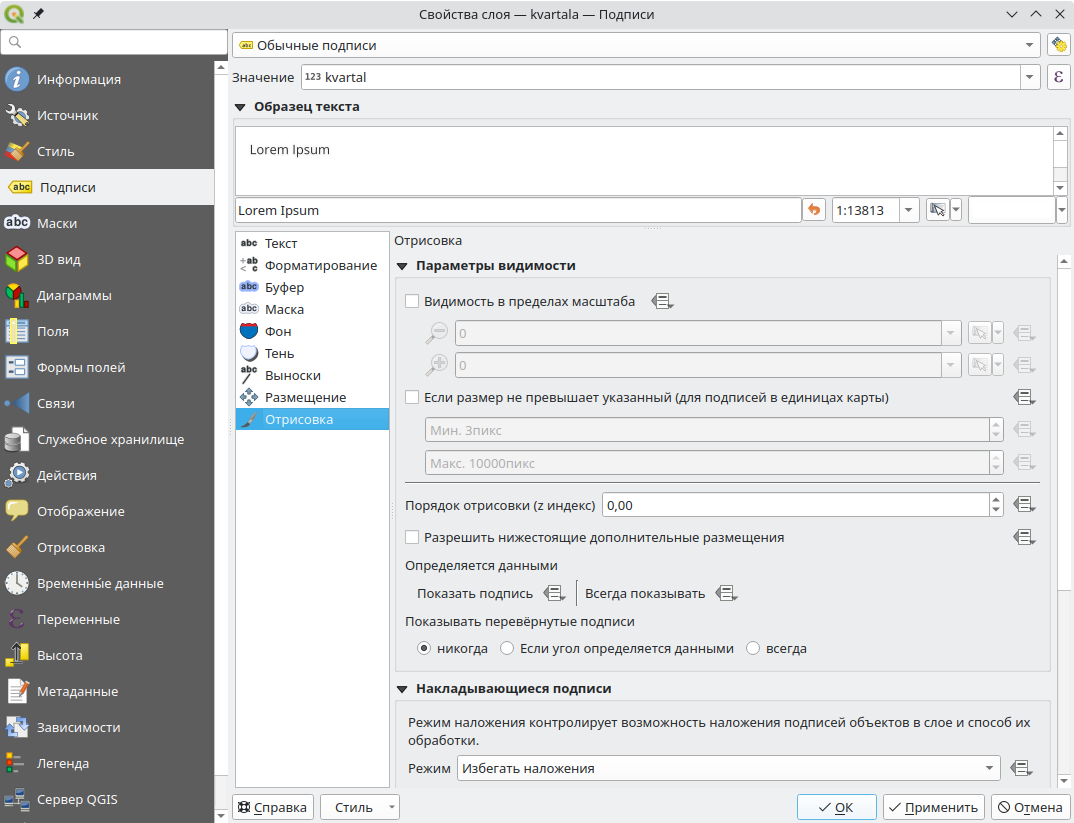Open the label auto-placement settings icon
The height and width of the screenshot is (823, 1074).
point(1058,45)
